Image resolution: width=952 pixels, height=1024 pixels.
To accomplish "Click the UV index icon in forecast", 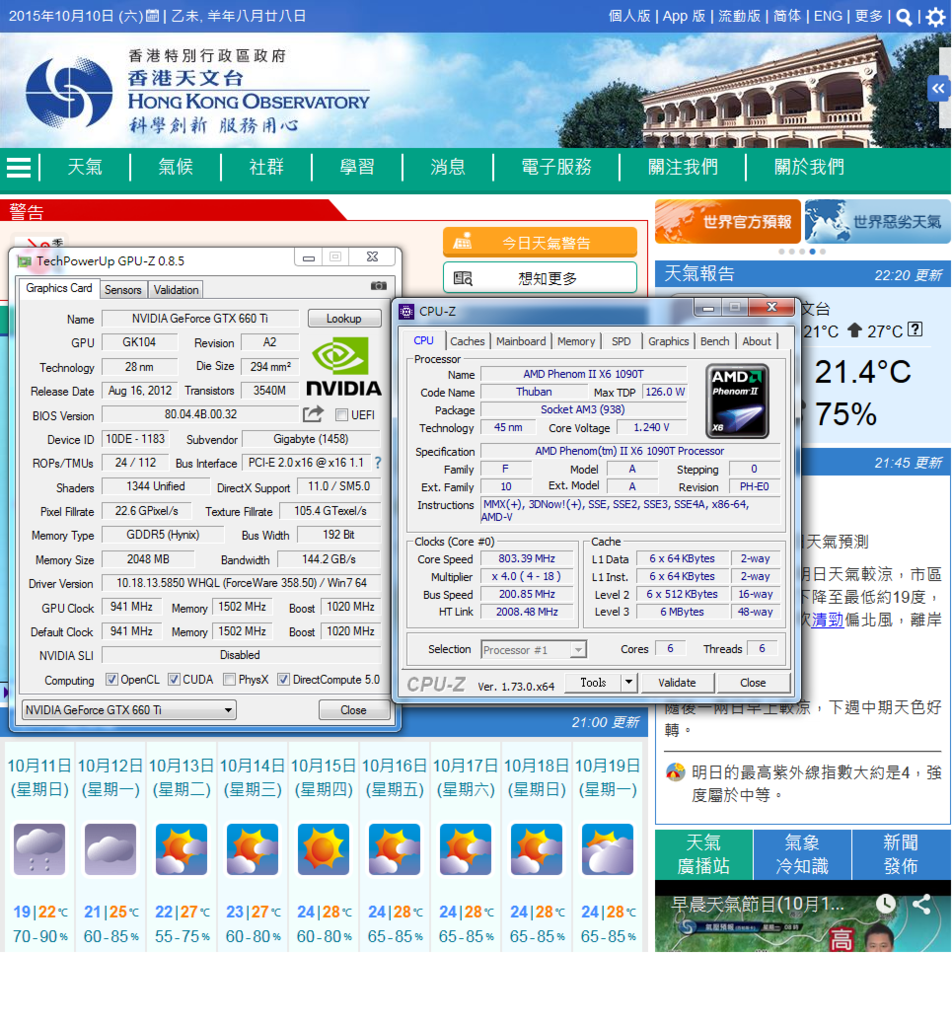I will pos(675,772).
